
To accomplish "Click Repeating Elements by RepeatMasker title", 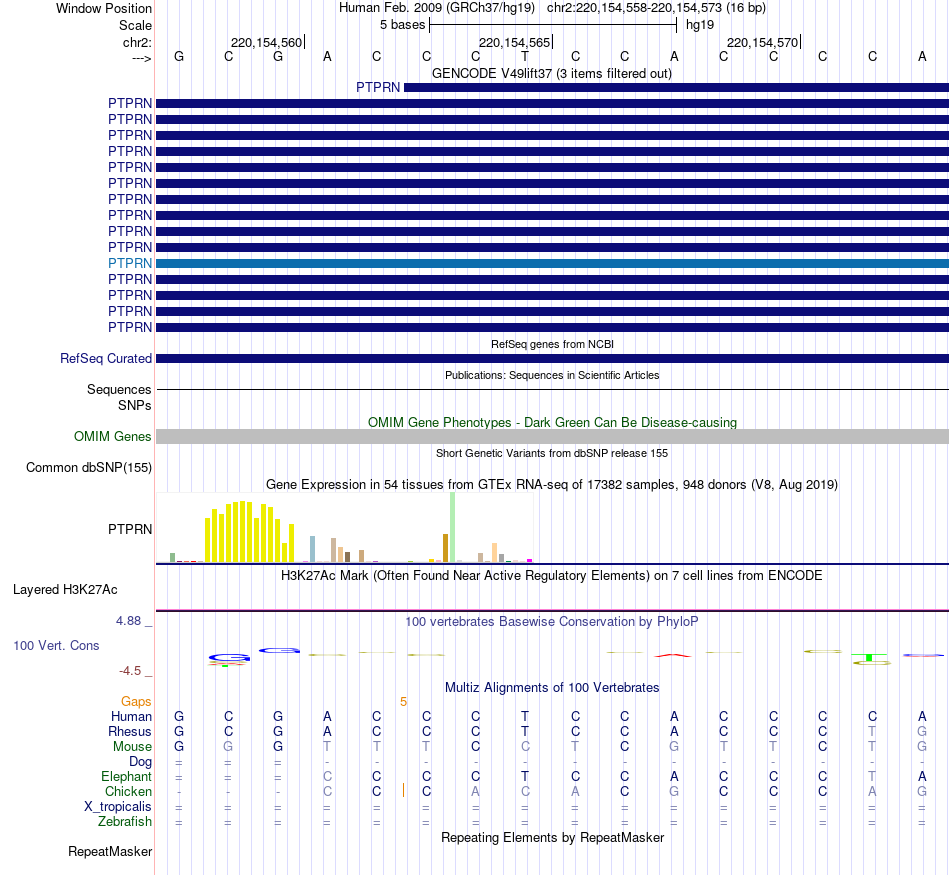I will [552, 837].
